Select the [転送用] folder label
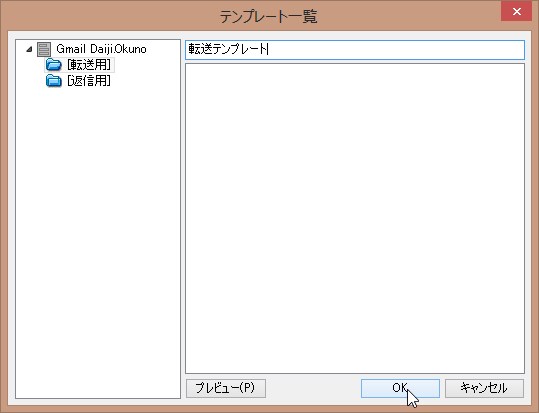This screenshot has width=539, height=413. point(89,65)
